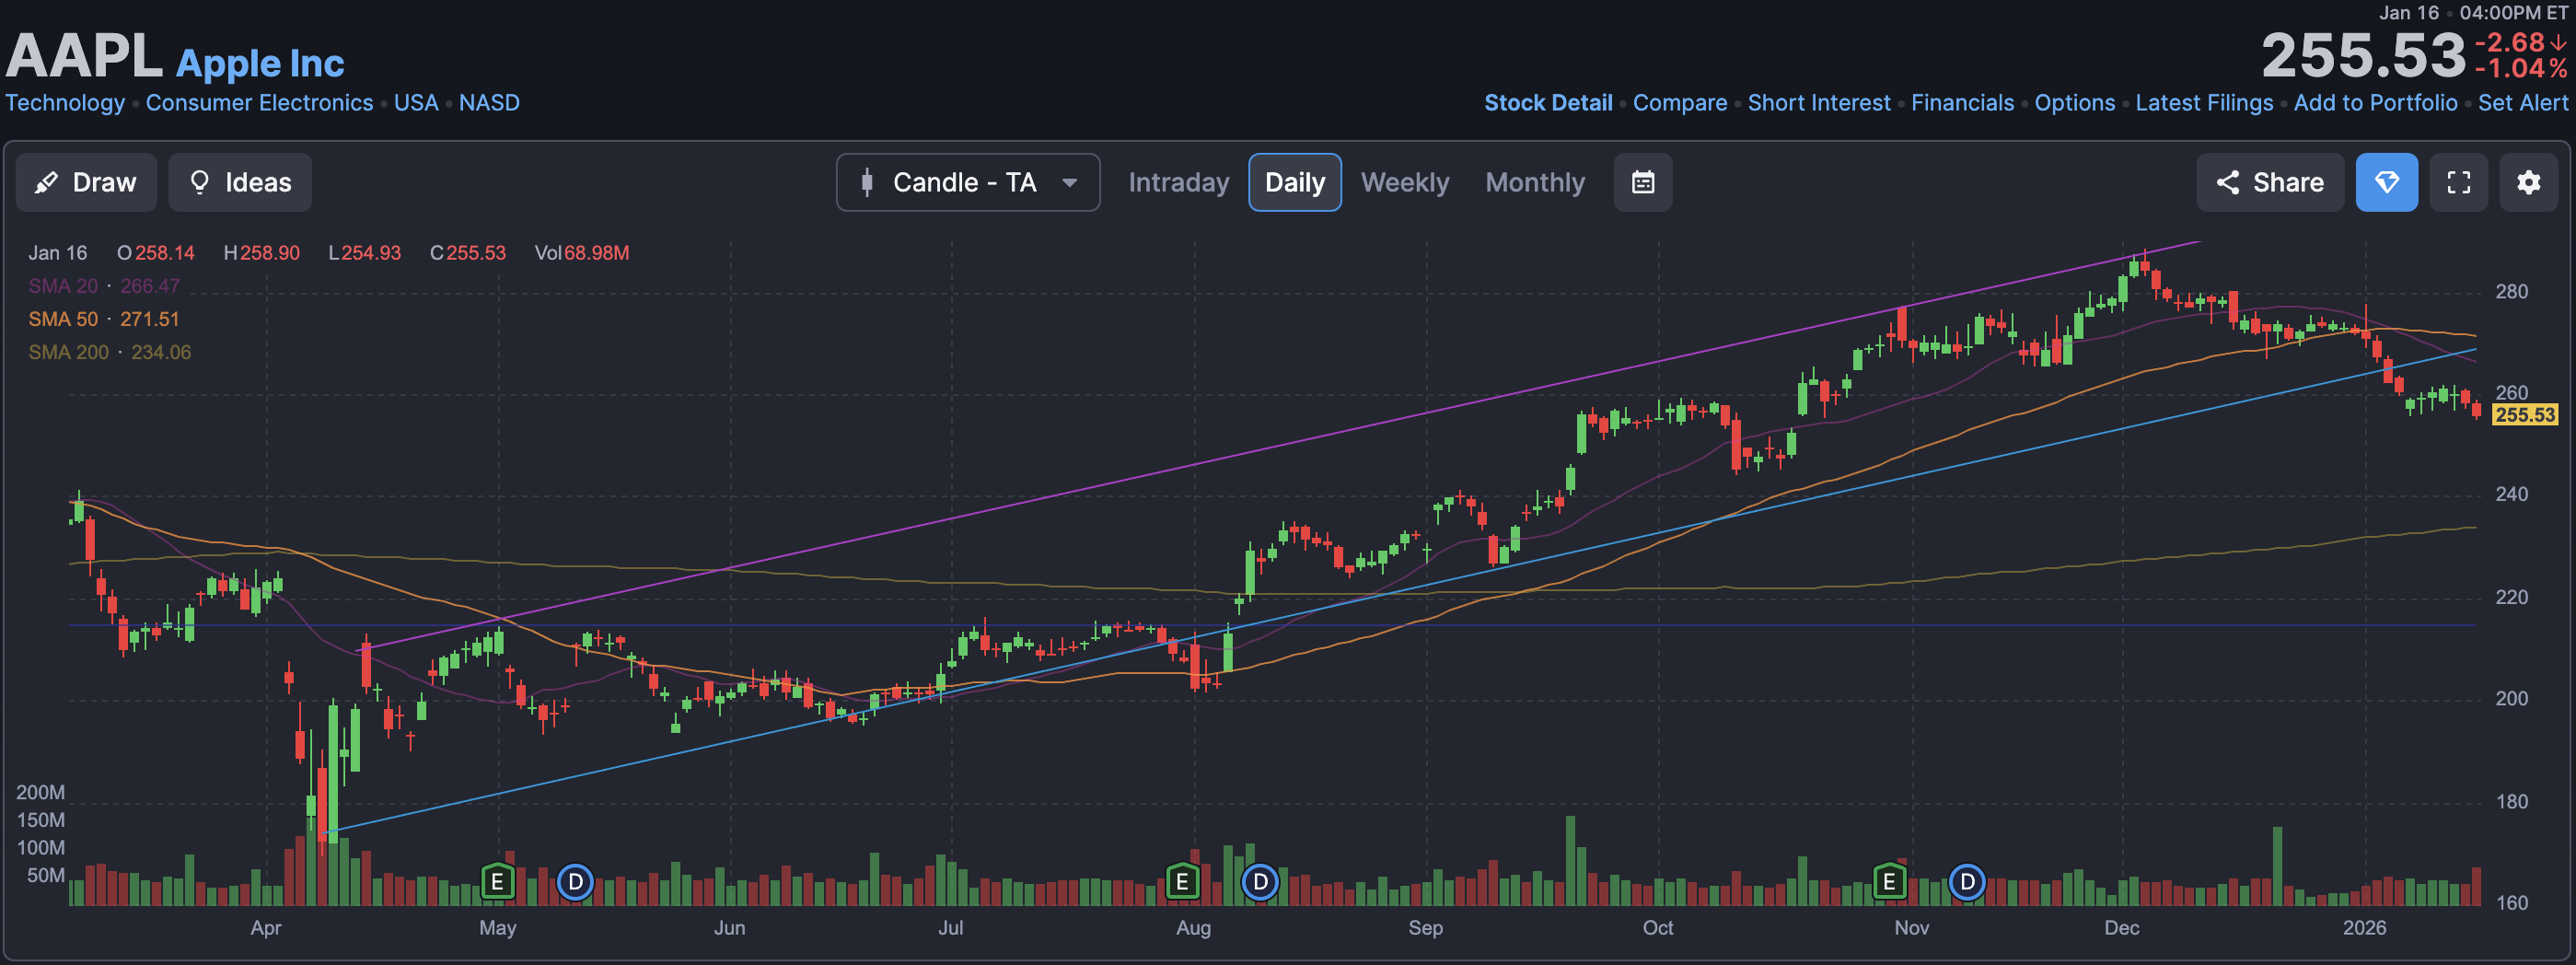Open the Compare link
Image resolution: width=2576 pixels, height=965 pixels.
pyautogui.click(x=1680, y=103)
